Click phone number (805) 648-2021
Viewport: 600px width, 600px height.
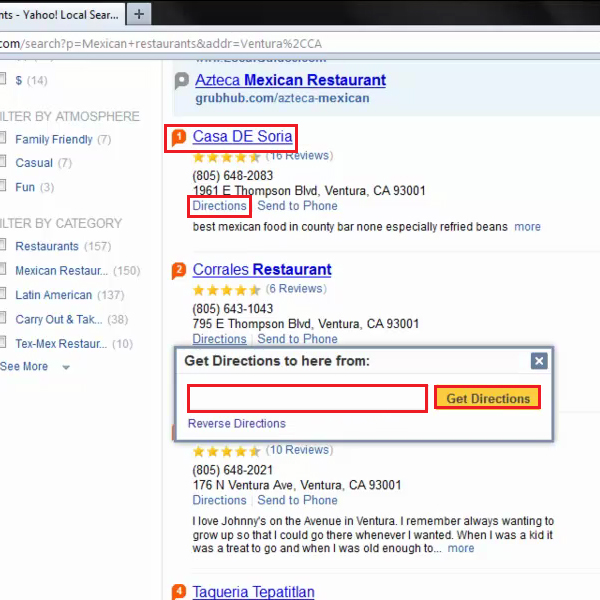(233, 470)
